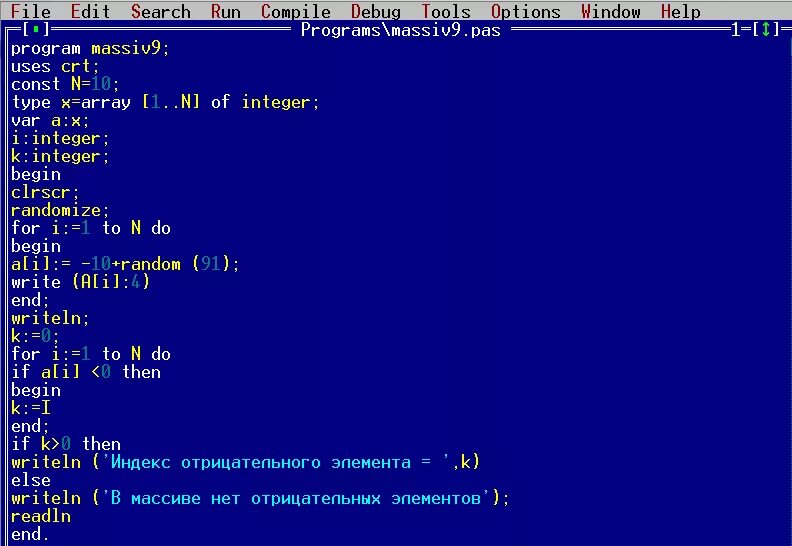Click the final readln statement

[x=40, y=516]
